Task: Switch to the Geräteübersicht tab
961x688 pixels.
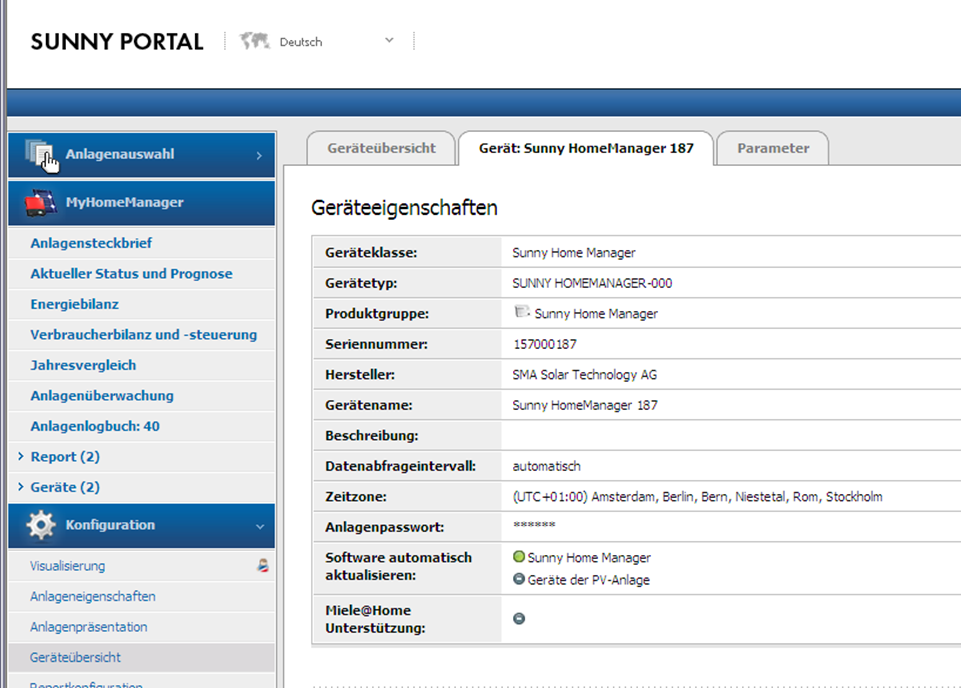Action: pyautogui.click(x=381, y=148)
